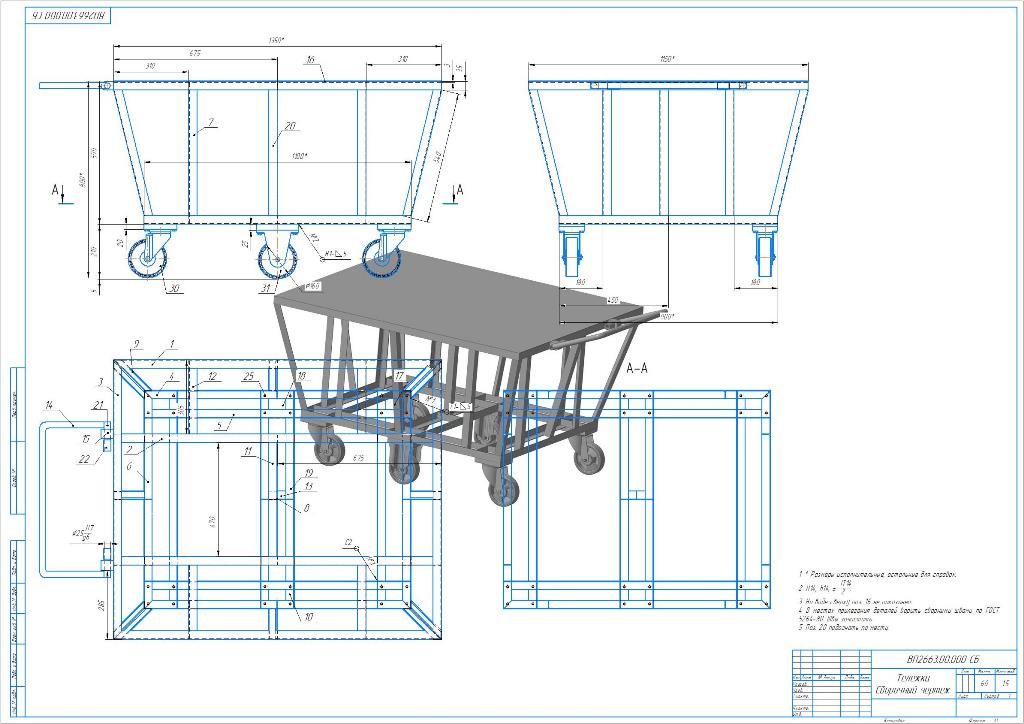Screen dimensions: 1024x724
Task: Select callout 8 in the plan view
Action: point(306,508)
